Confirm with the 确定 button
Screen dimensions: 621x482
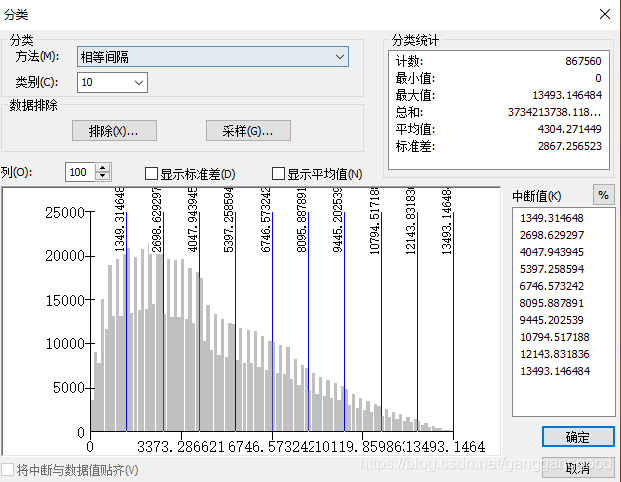(578, 437)
